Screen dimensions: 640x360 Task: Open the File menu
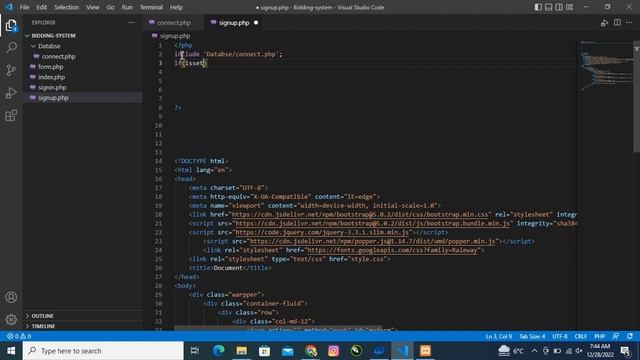(x=24, y=7)
